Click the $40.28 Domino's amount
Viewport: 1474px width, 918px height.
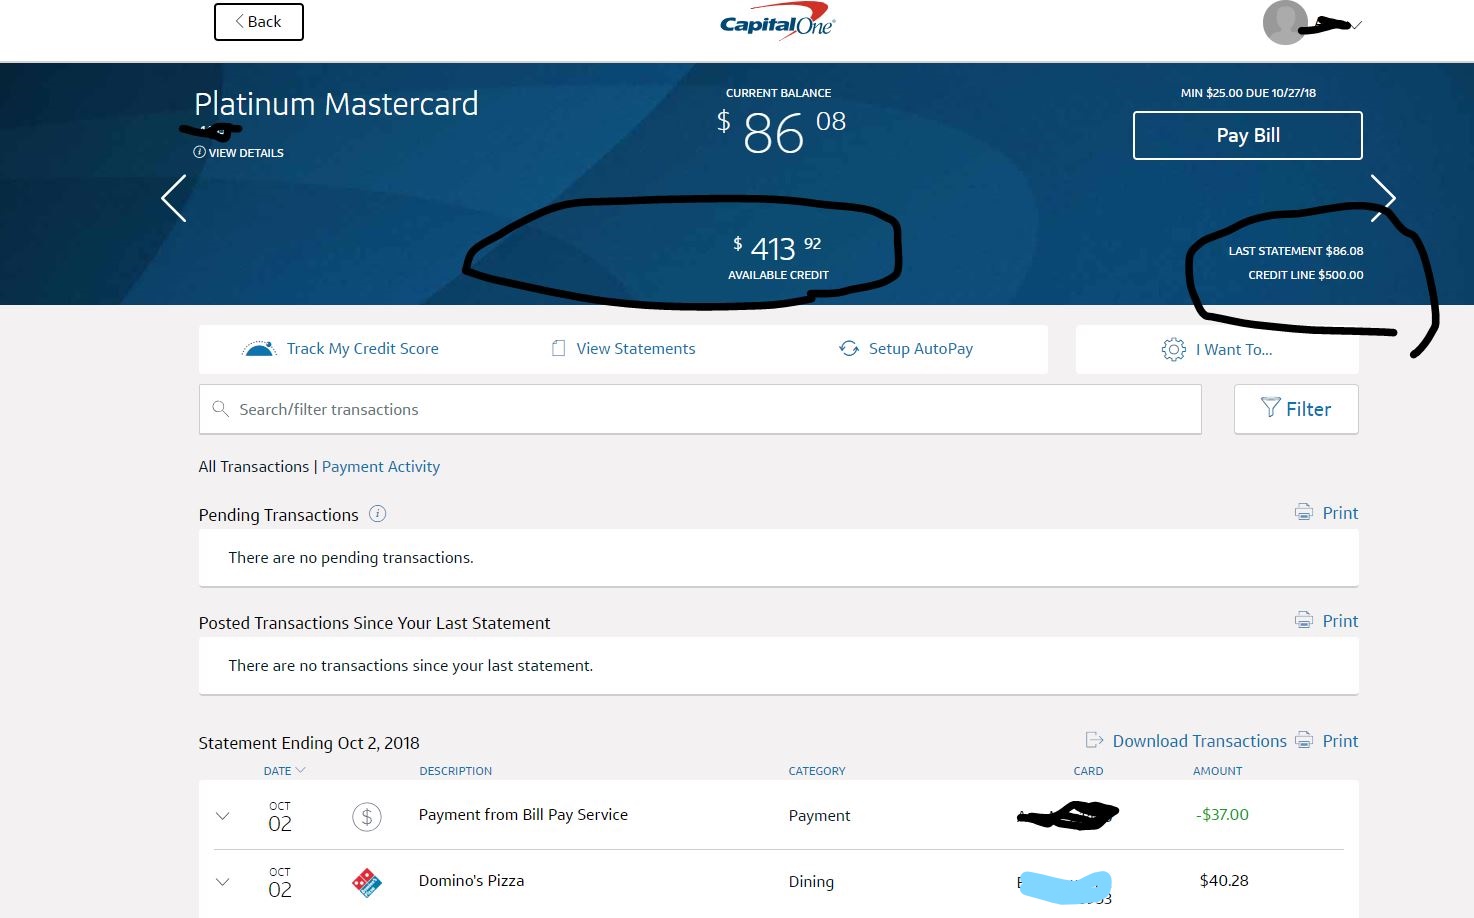pyautogui.click(x=1224, y=881)
